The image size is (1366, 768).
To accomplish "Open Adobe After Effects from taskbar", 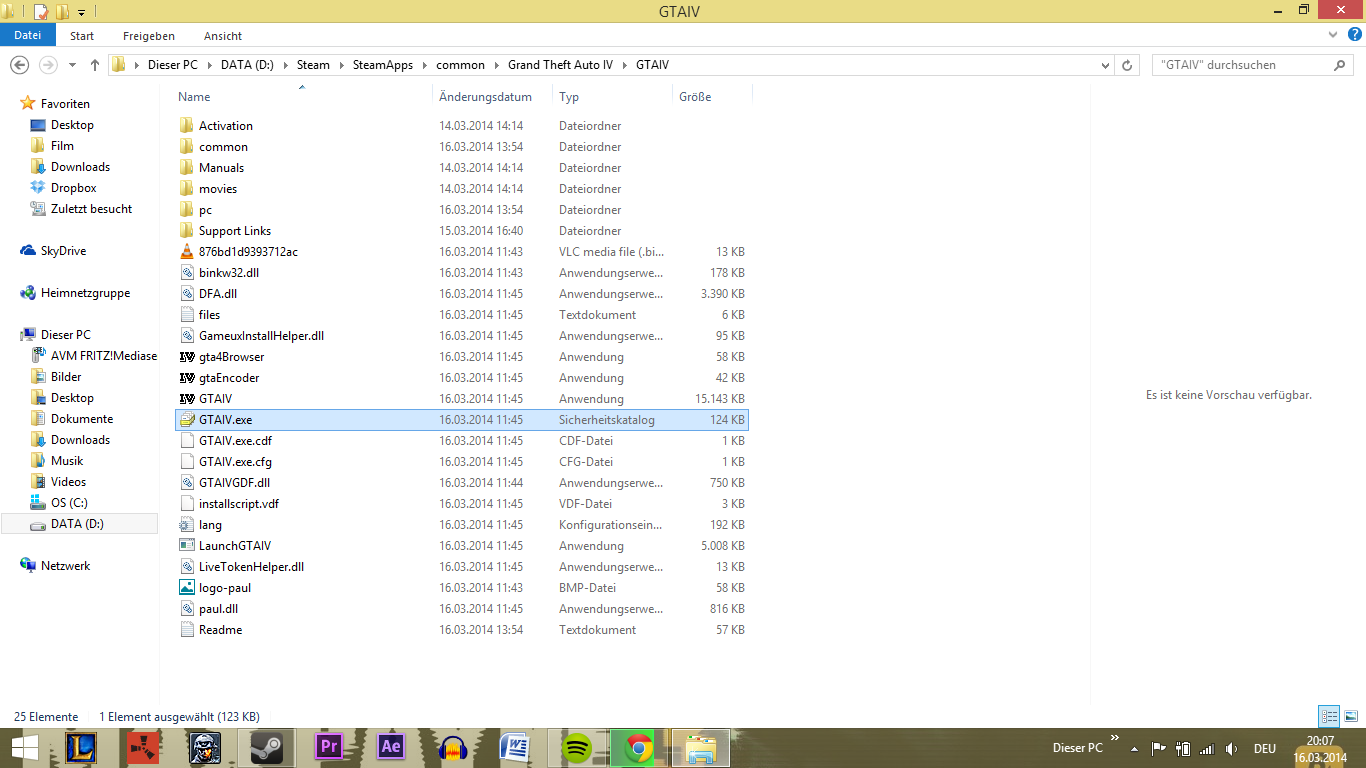I will pos(391,748).
